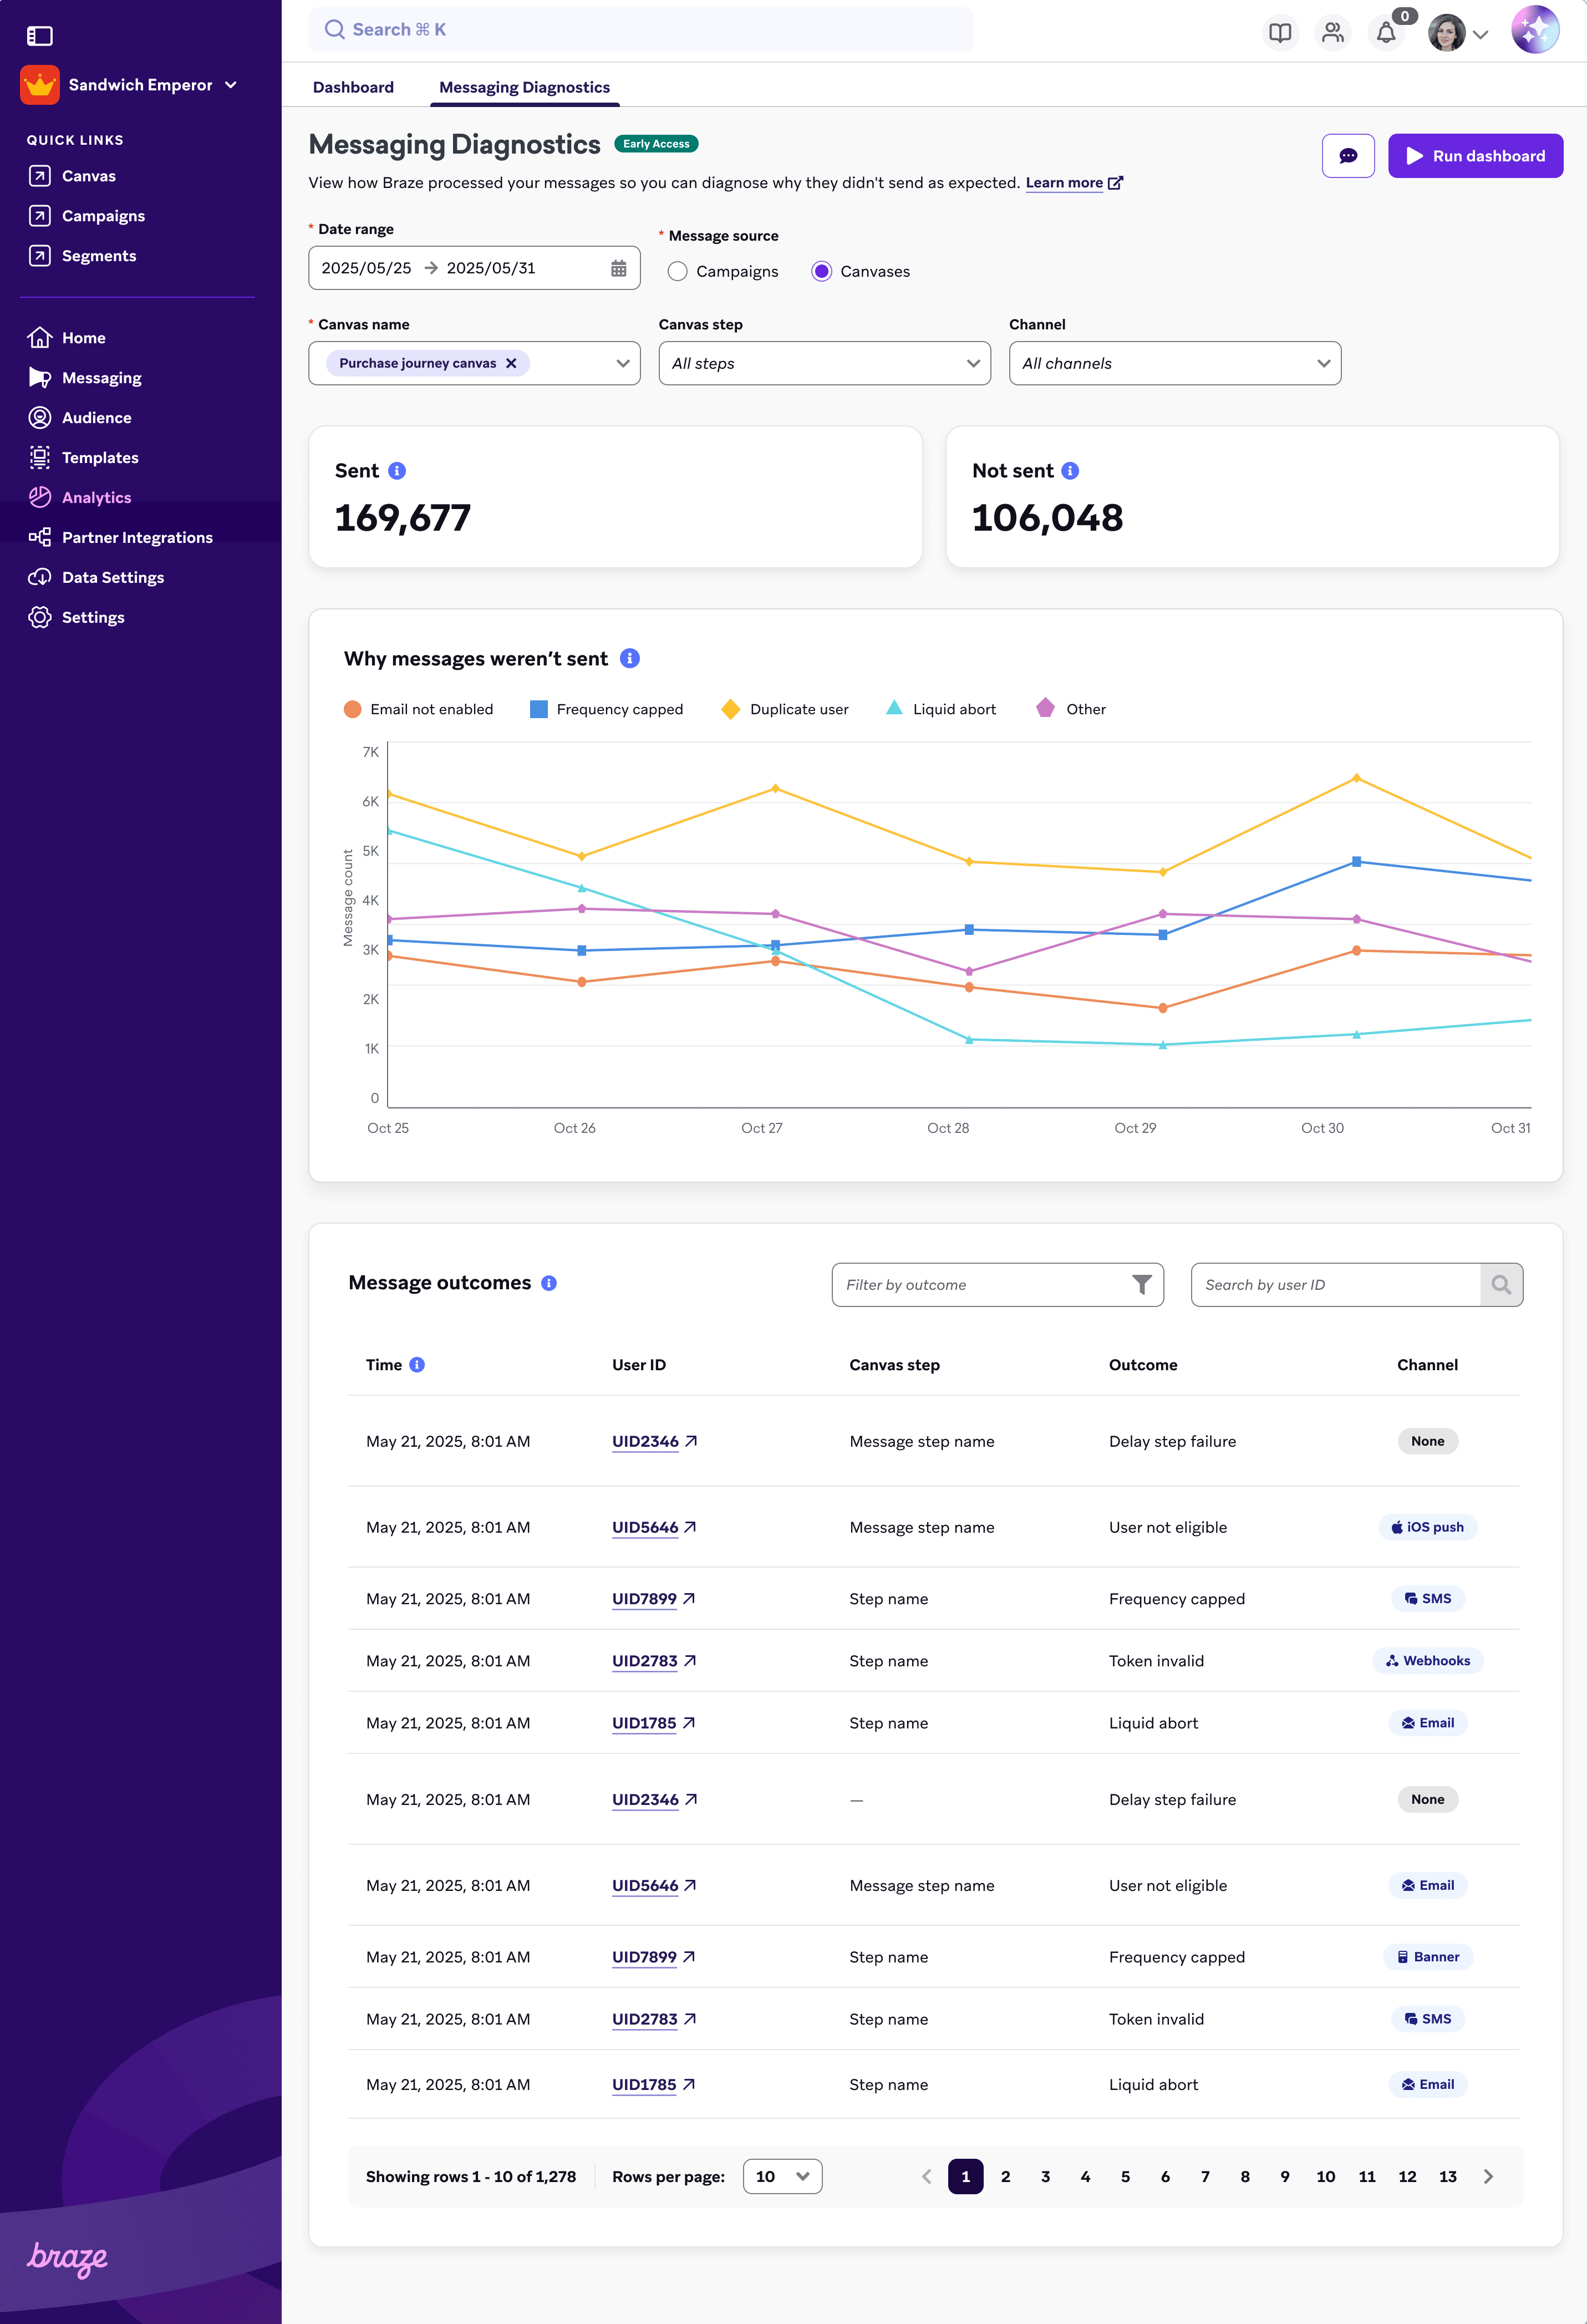Open user UID2783 with Webhooks channel
The height and width of the screenshot is (2324, 1587).
tap(654, 1661)
